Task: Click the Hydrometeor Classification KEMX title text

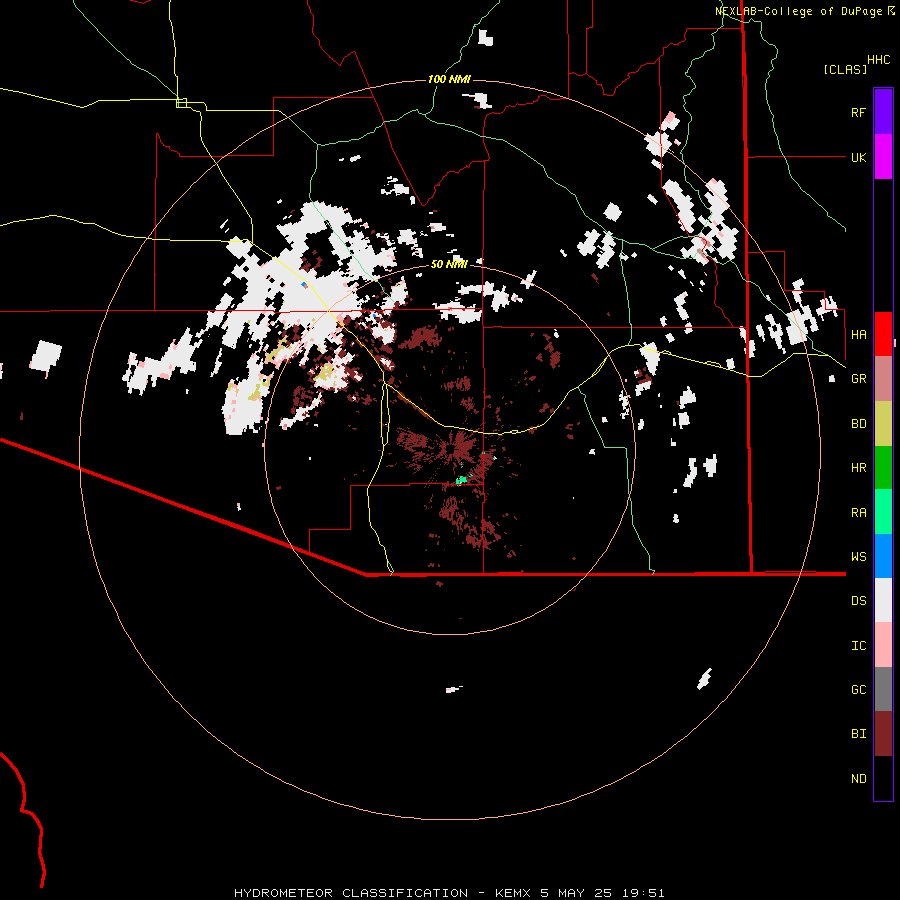Action: [449, 893]
